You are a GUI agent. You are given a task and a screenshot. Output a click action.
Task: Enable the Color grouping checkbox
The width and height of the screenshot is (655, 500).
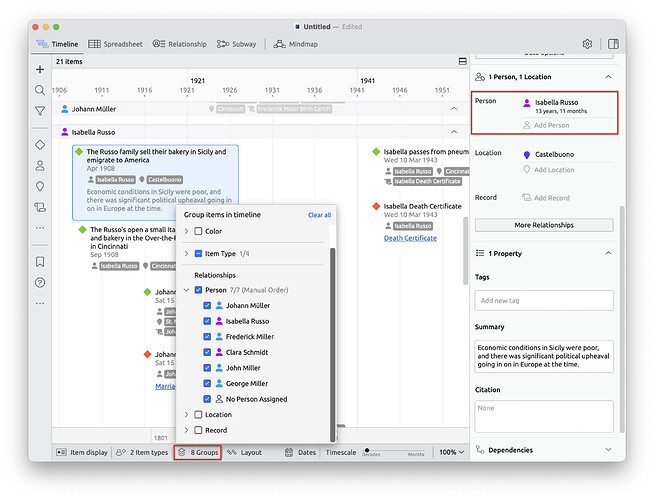point(198,231)
